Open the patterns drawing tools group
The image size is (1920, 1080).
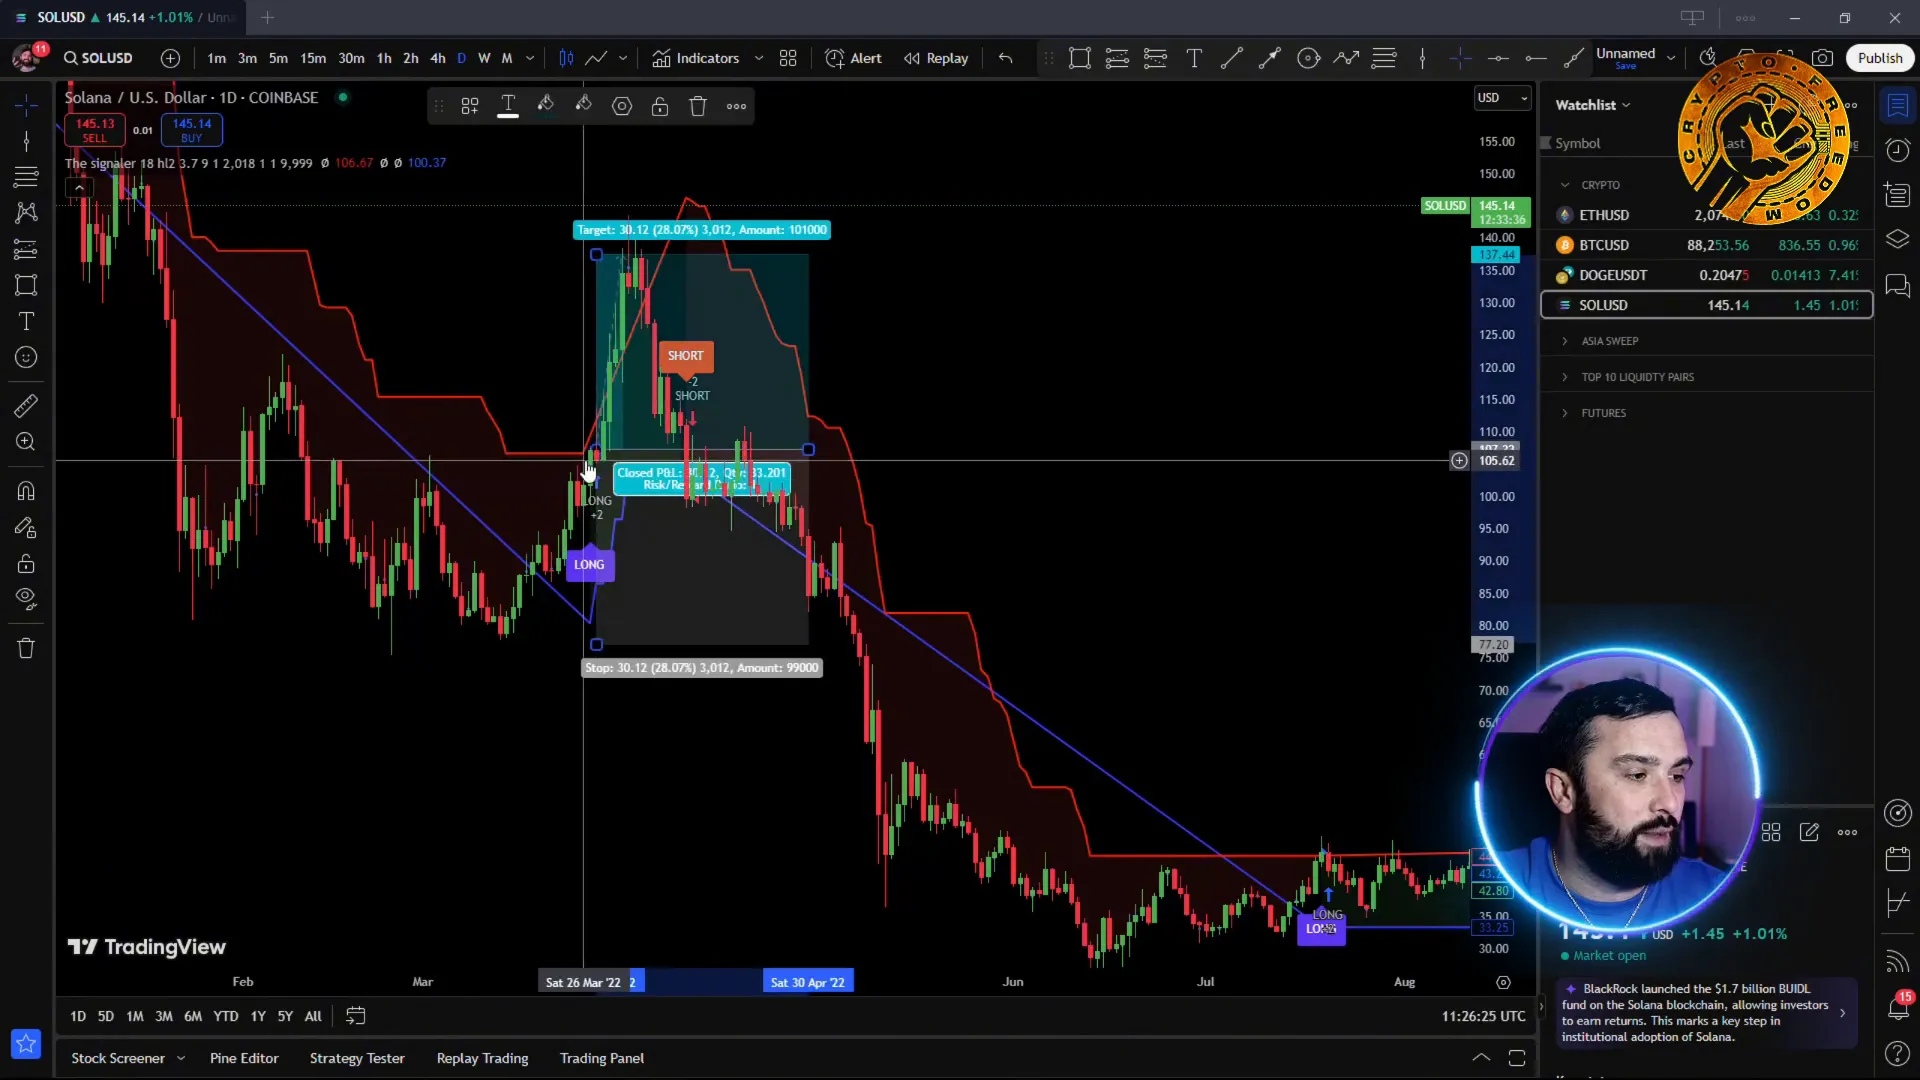[x=26, y=212]
